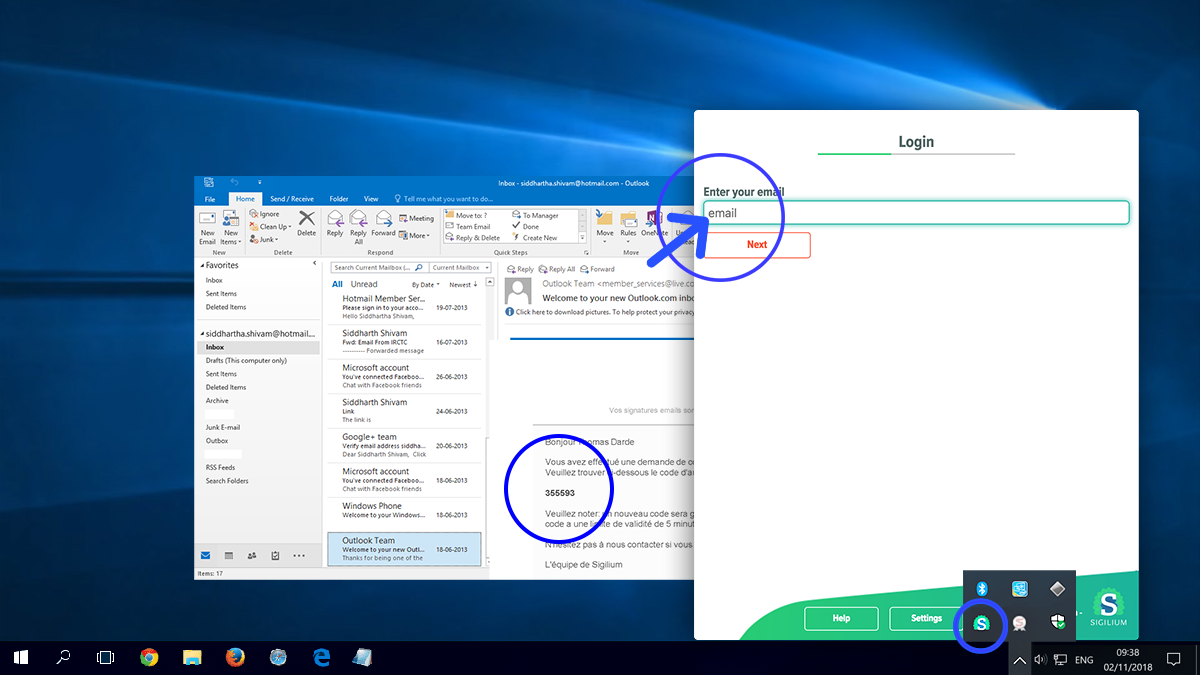This screenshot has height=675, width=1200.
Task: Open New Items in Outlook ribbon
Action: click(x=230, y=227)
